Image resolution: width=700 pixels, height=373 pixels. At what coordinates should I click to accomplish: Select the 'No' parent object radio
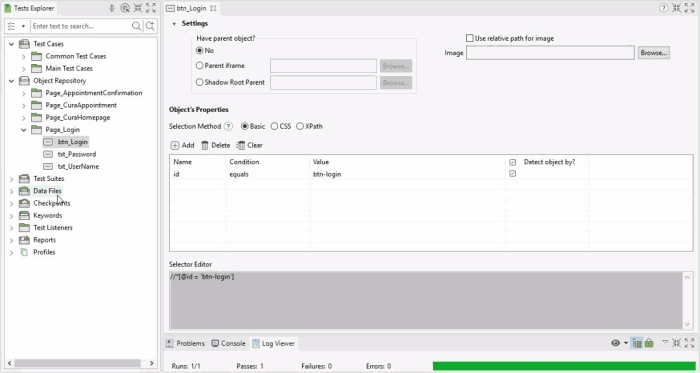pos(200,50)
